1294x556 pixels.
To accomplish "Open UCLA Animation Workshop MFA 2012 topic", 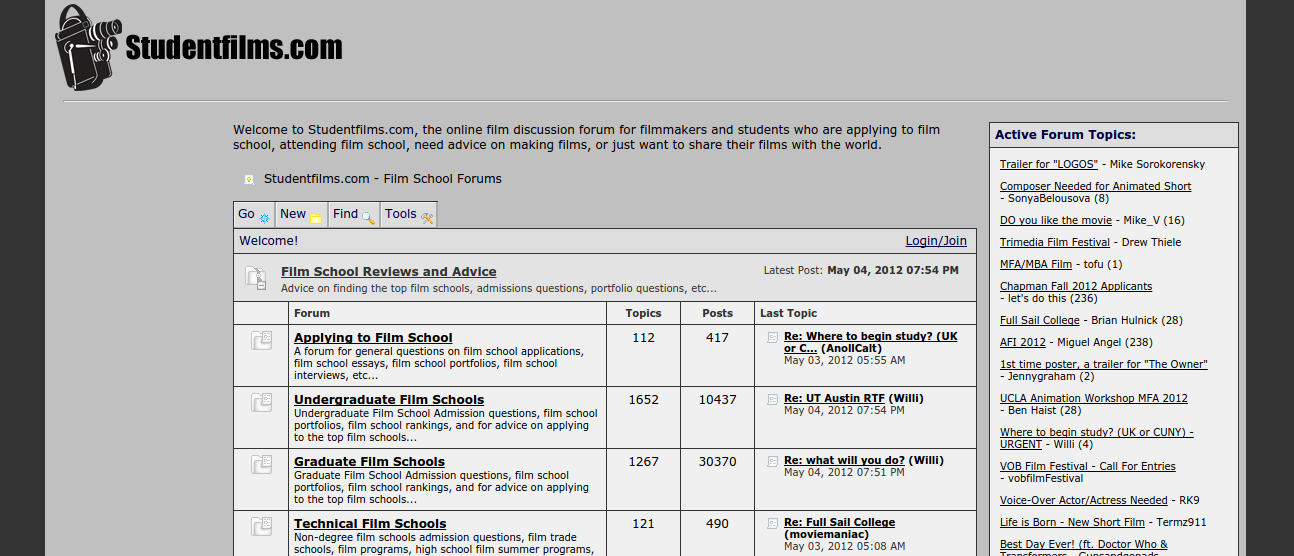I will coord(1094,398).
